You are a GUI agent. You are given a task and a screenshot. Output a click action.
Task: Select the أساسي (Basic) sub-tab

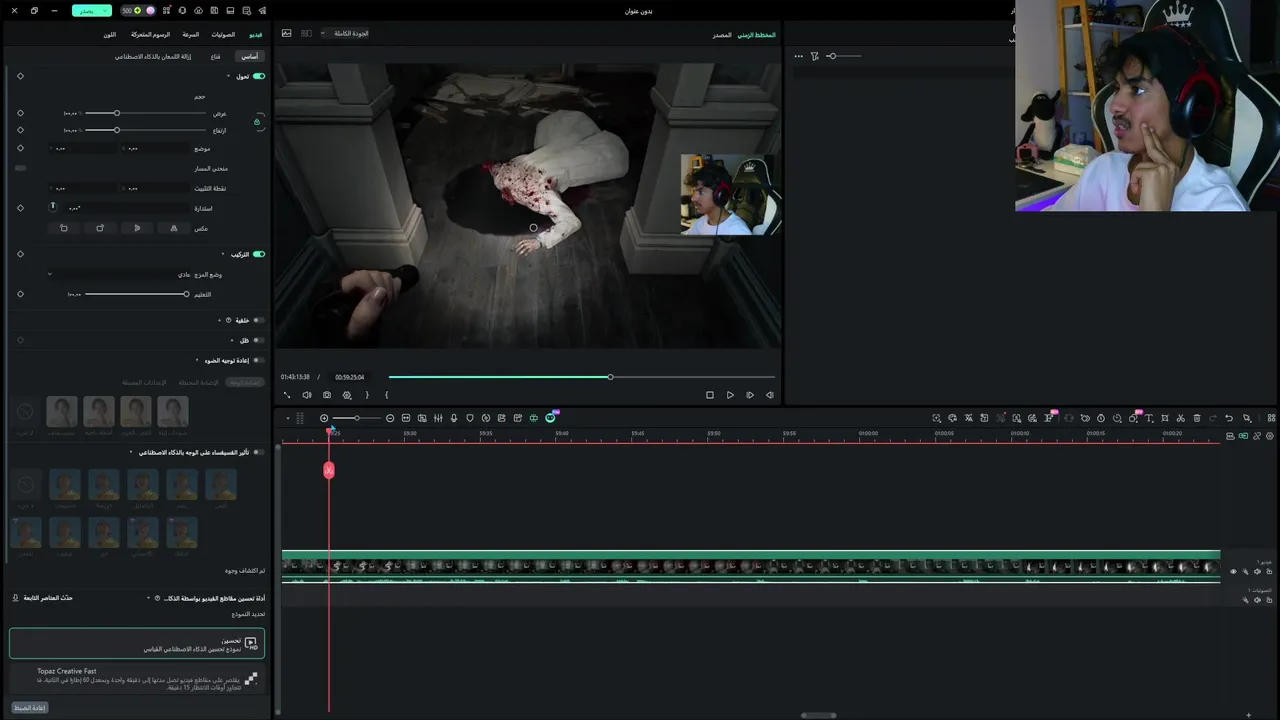coord(249,56)
